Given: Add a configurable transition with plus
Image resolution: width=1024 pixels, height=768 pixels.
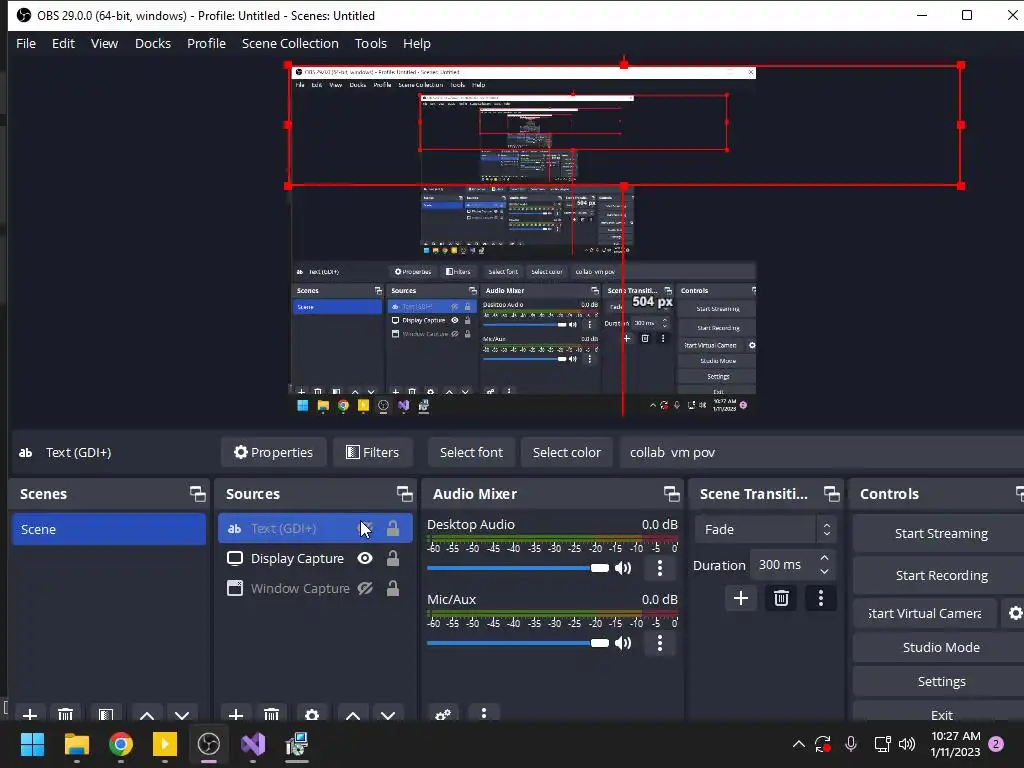Looking at the screenshot, I should pyautogui.click(x=741, y=598).
